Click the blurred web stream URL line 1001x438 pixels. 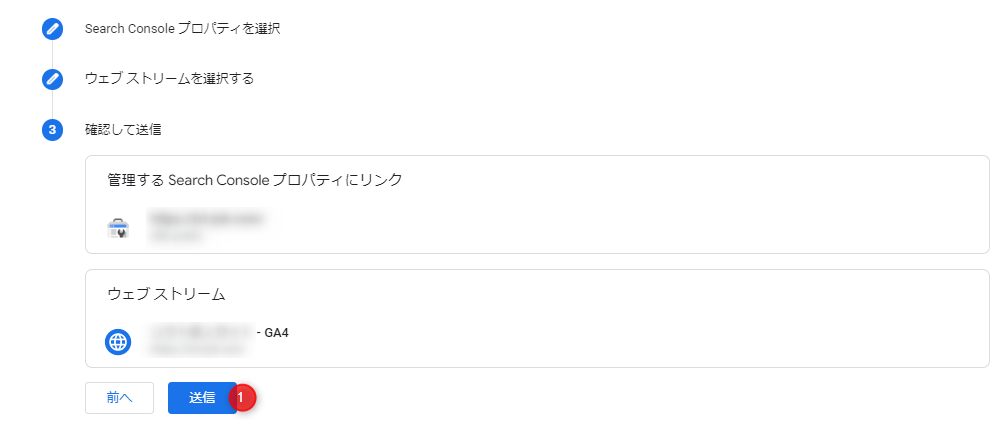[x=197, y=349]
